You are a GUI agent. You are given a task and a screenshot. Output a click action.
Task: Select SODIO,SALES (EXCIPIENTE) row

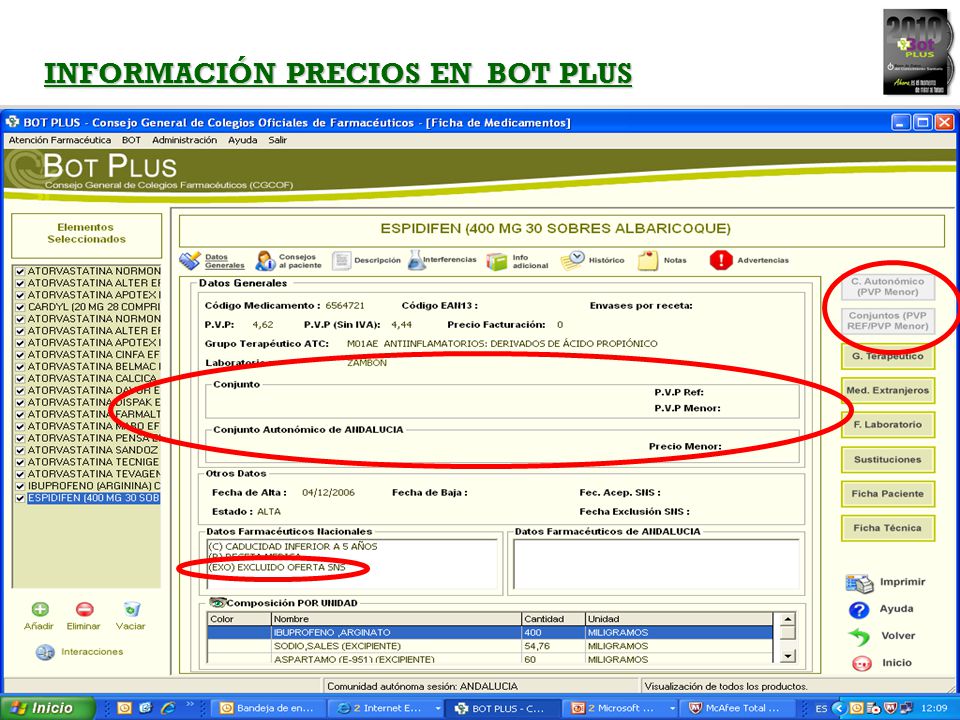click(x=490, y=646)
